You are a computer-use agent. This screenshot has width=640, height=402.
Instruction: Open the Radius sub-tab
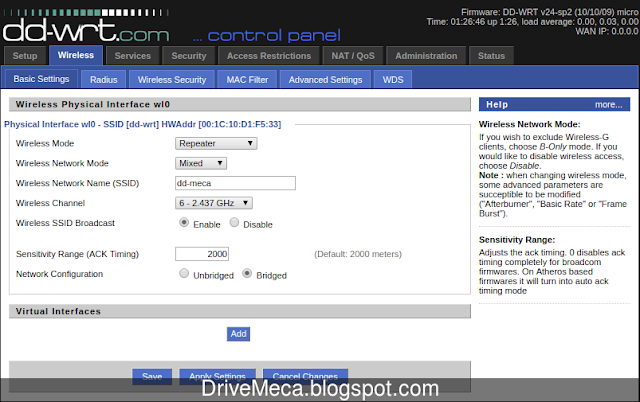(x=104, y=80)
